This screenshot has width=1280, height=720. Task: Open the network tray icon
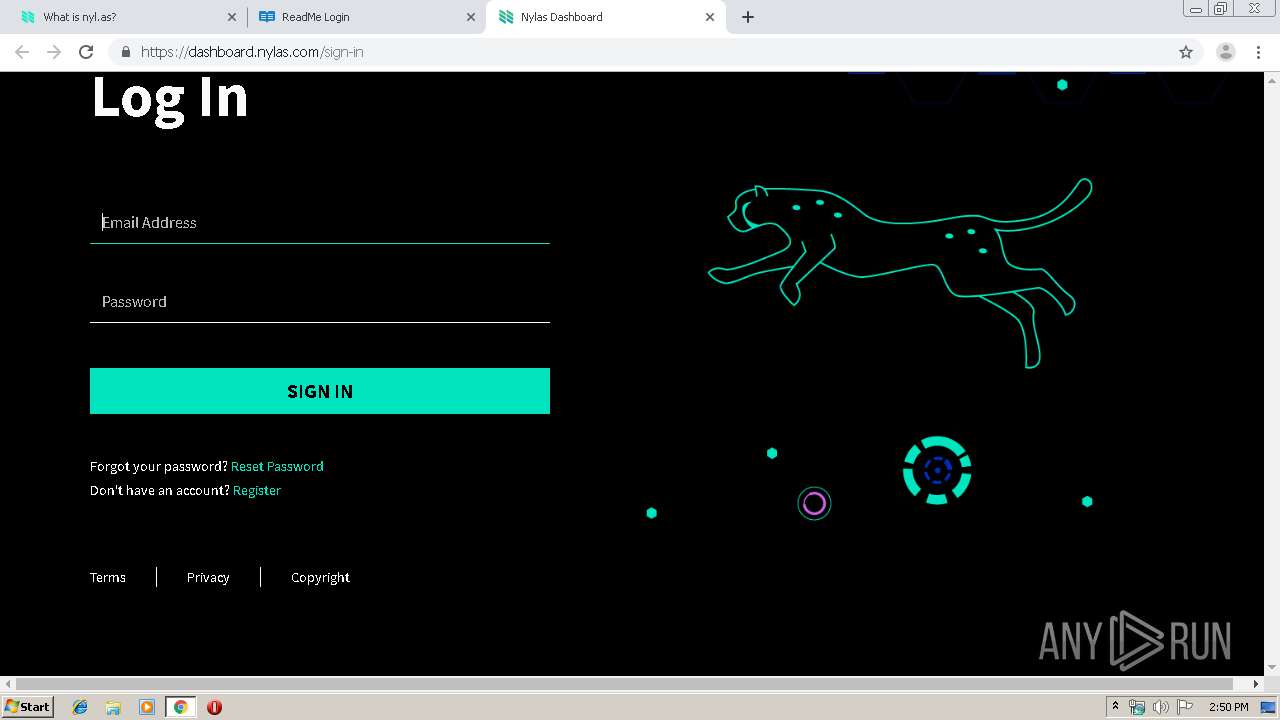pyautogui.click(x=1137, y=707)
